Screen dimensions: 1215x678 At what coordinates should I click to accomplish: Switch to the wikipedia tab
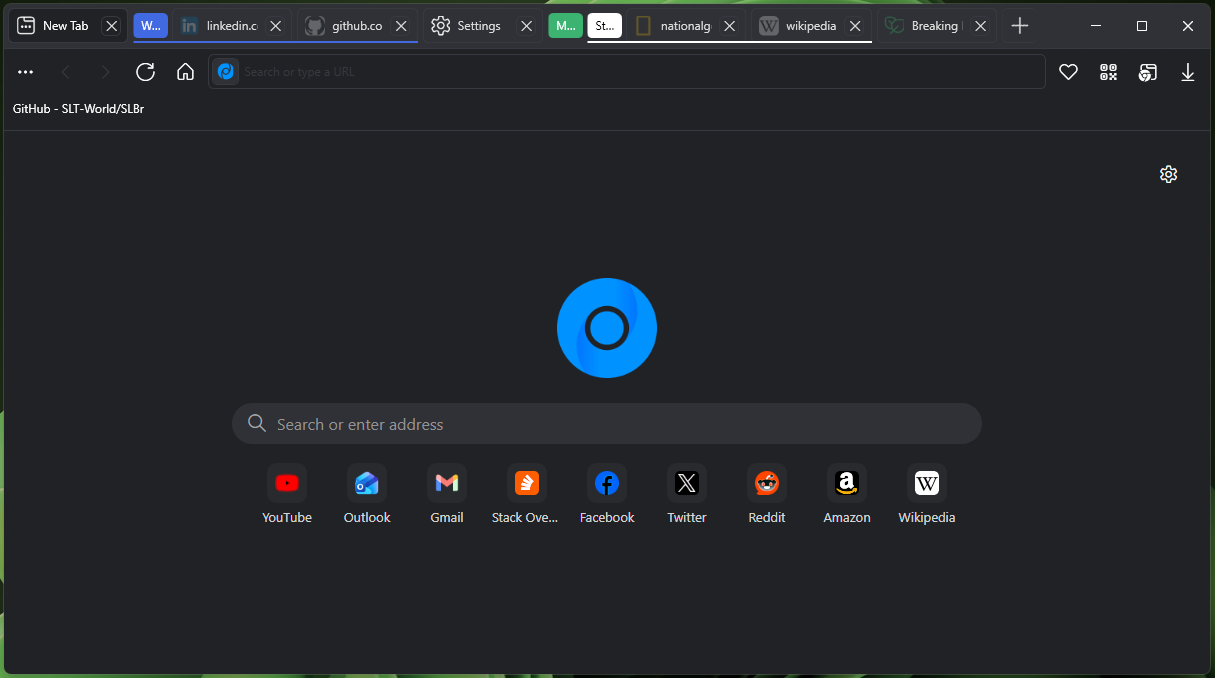(x=810, y=26)
